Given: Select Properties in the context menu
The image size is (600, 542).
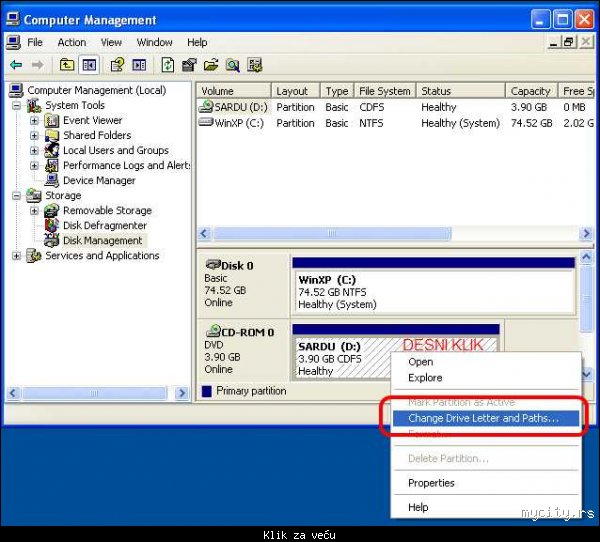Looking at the screenshot, I should [431, 483].
